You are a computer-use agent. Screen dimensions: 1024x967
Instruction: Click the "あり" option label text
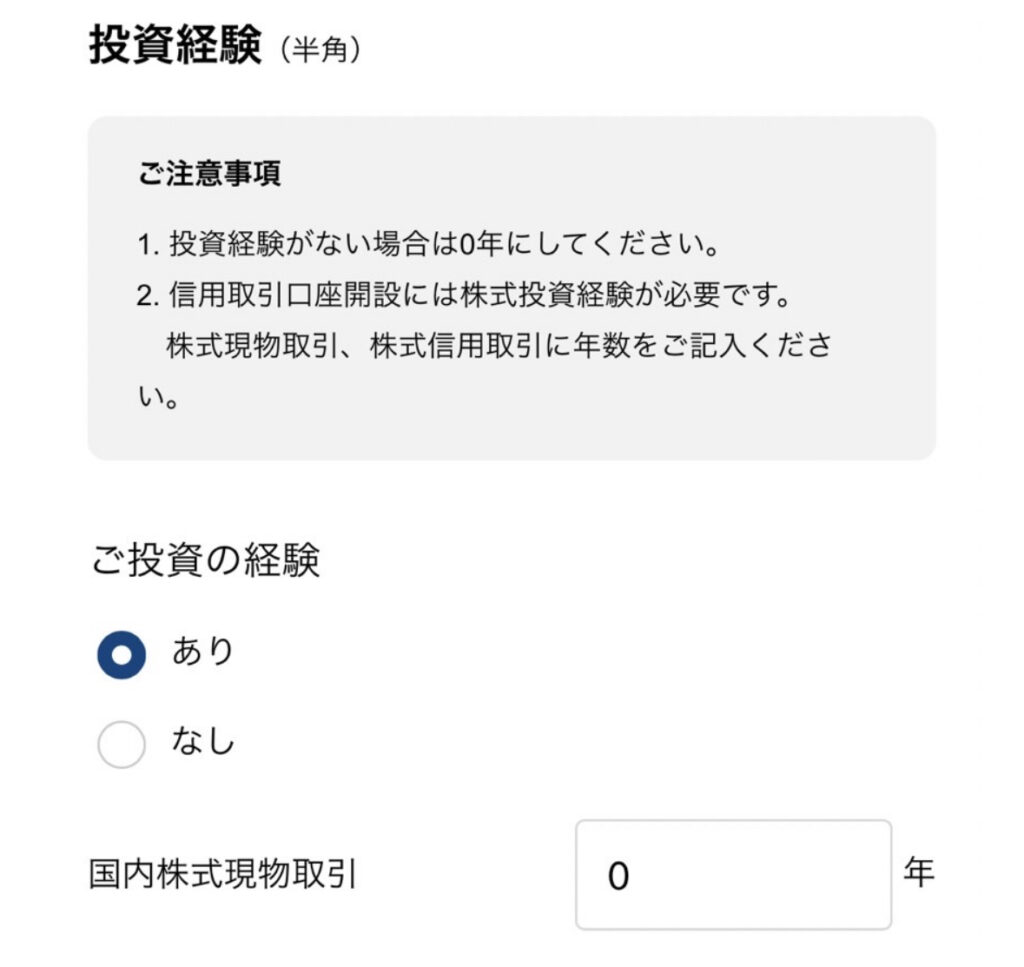(x=203, y=652)
